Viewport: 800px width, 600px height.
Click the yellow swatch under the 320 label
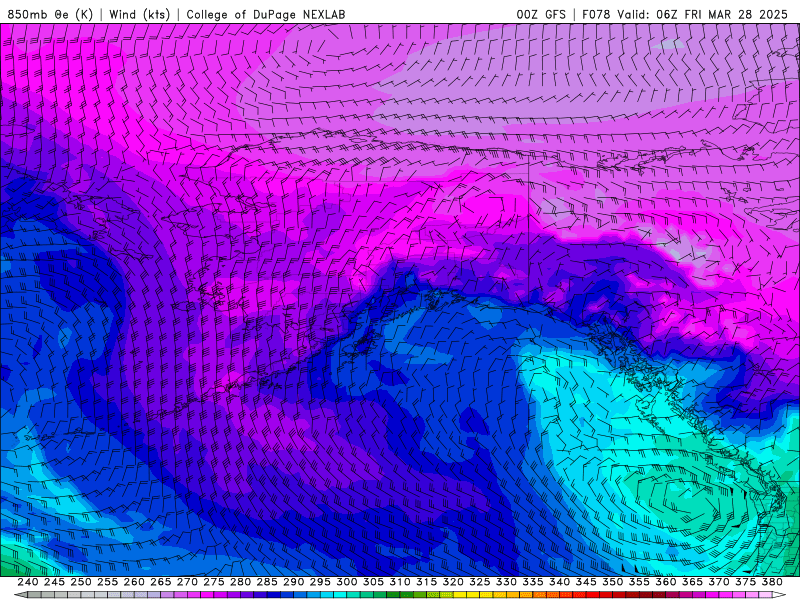tap(459, 595)
